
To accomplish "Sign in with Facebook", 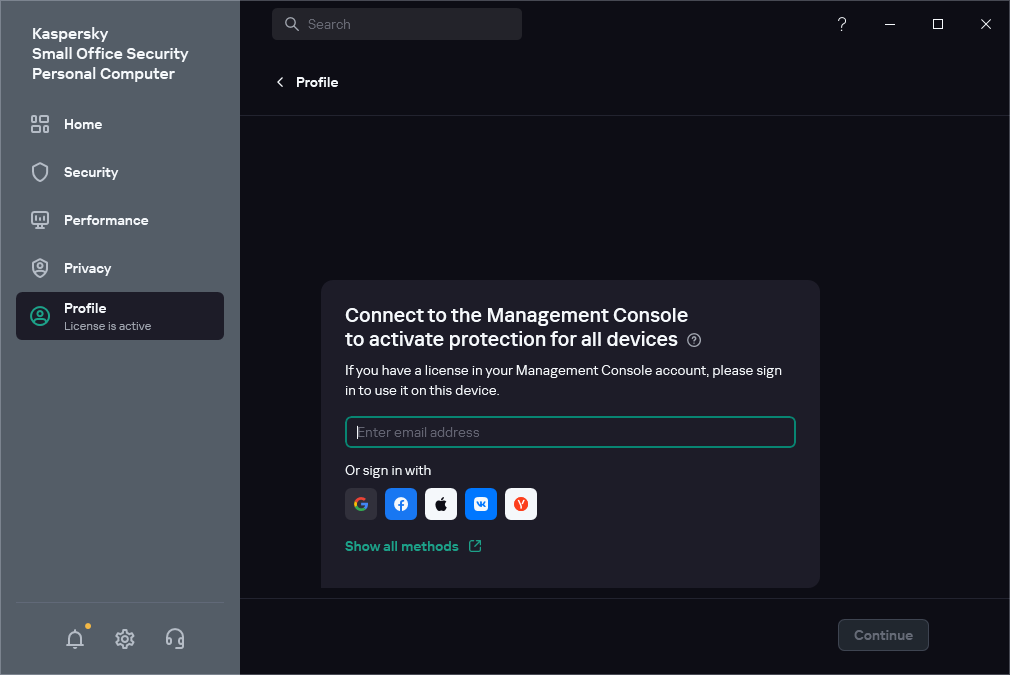I will click(x=401, y=504).
